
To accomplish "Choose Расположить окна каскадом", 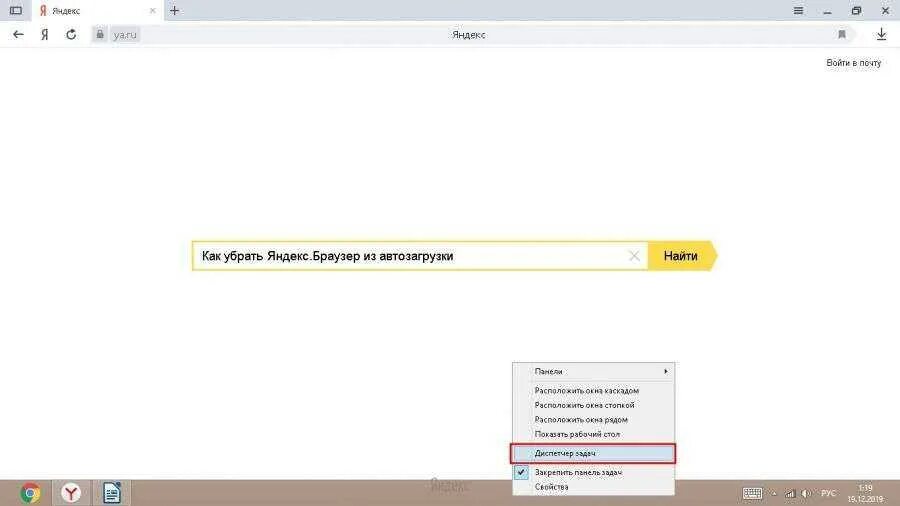I will (593, 390).
